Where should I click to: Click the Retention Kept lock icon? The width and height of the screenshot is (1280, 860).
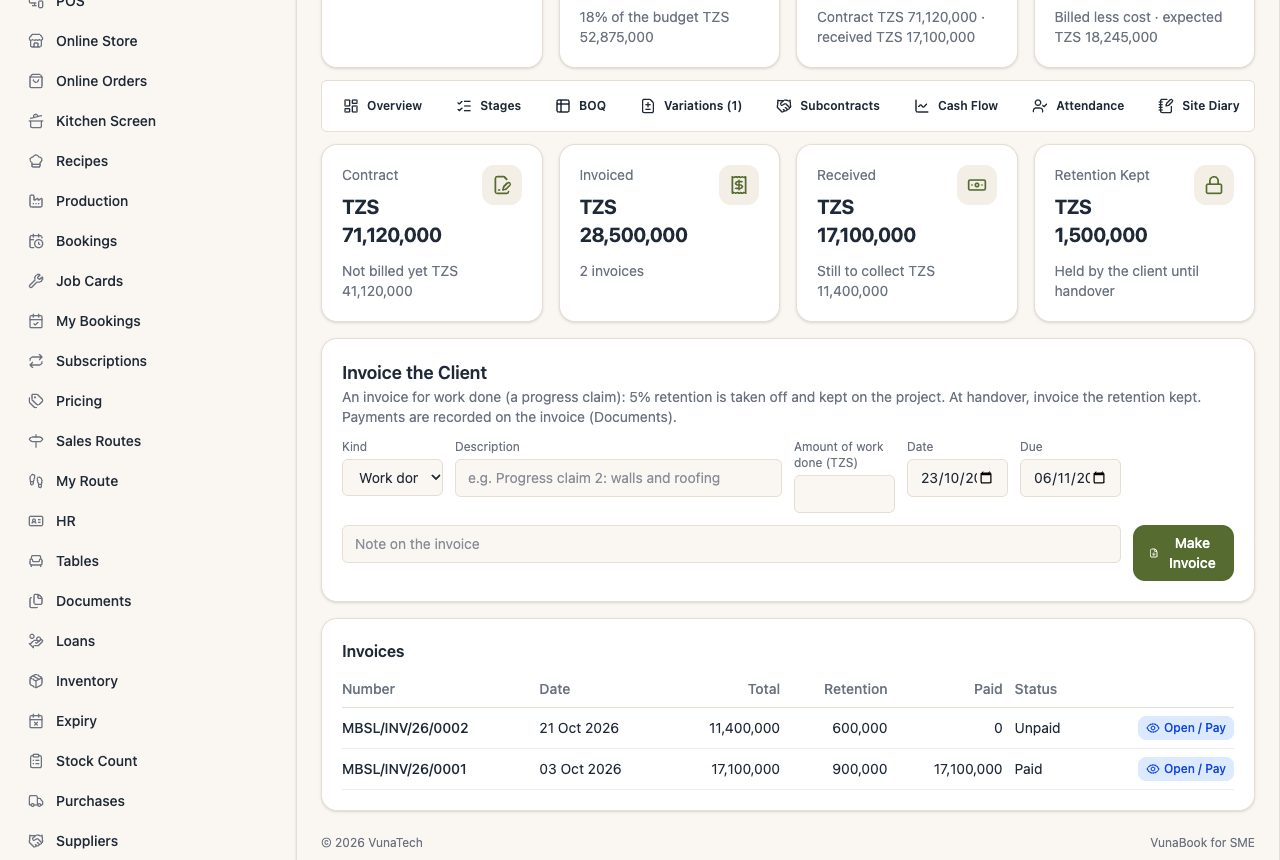(x=1214, y=185)
